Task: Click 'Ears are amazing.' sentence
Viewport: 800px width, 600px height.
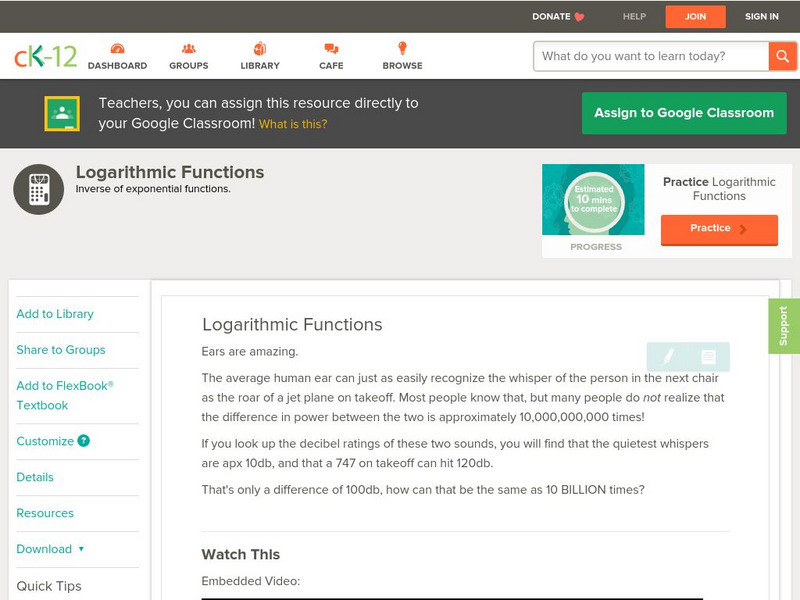Action: 249,352
